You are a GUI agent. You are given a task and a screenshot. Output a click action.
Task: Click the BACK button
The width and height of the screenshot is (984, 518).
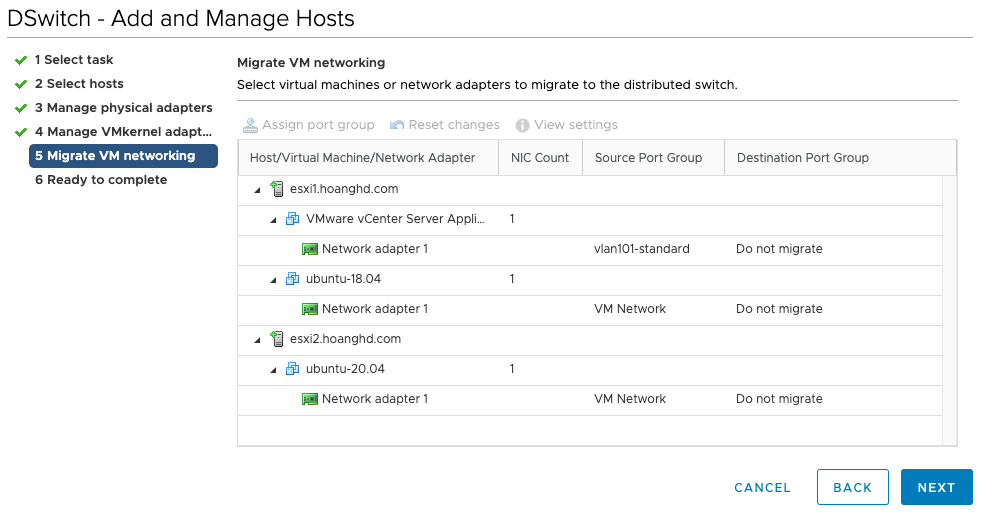[x=853, y=487]
